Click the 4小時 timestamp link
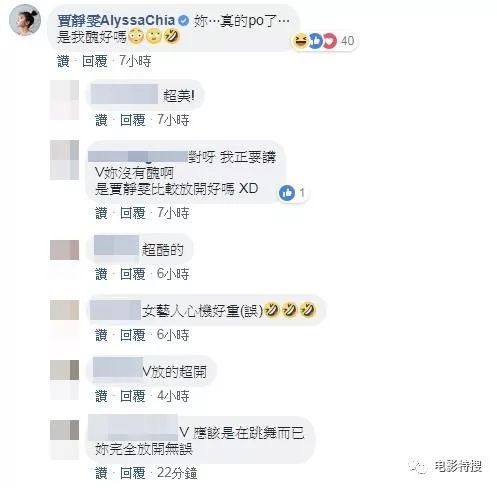Viewport: 497px width, 488px height. click(x=173, y=396)
